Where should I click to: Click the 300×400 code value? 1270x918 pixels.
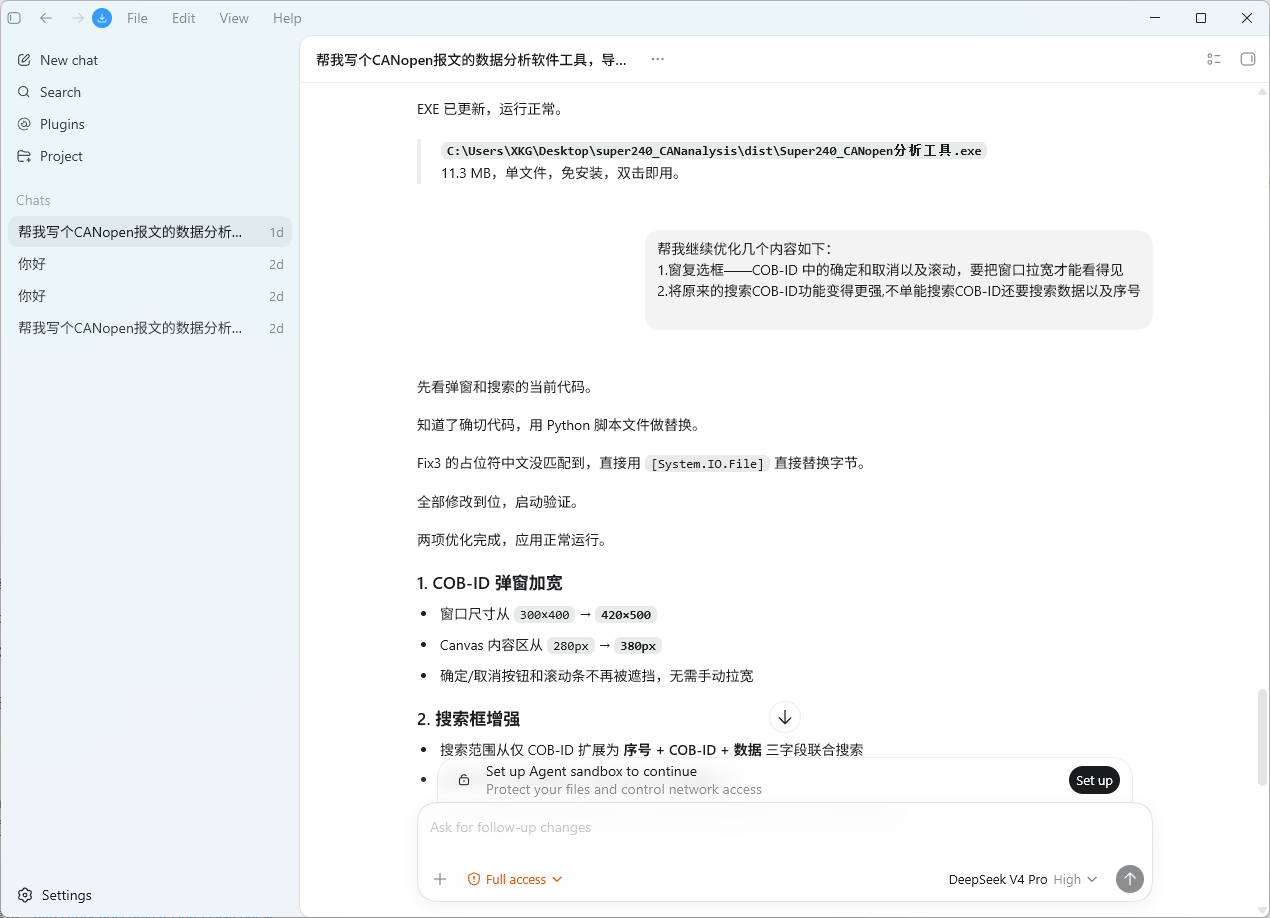click(544, 615)
